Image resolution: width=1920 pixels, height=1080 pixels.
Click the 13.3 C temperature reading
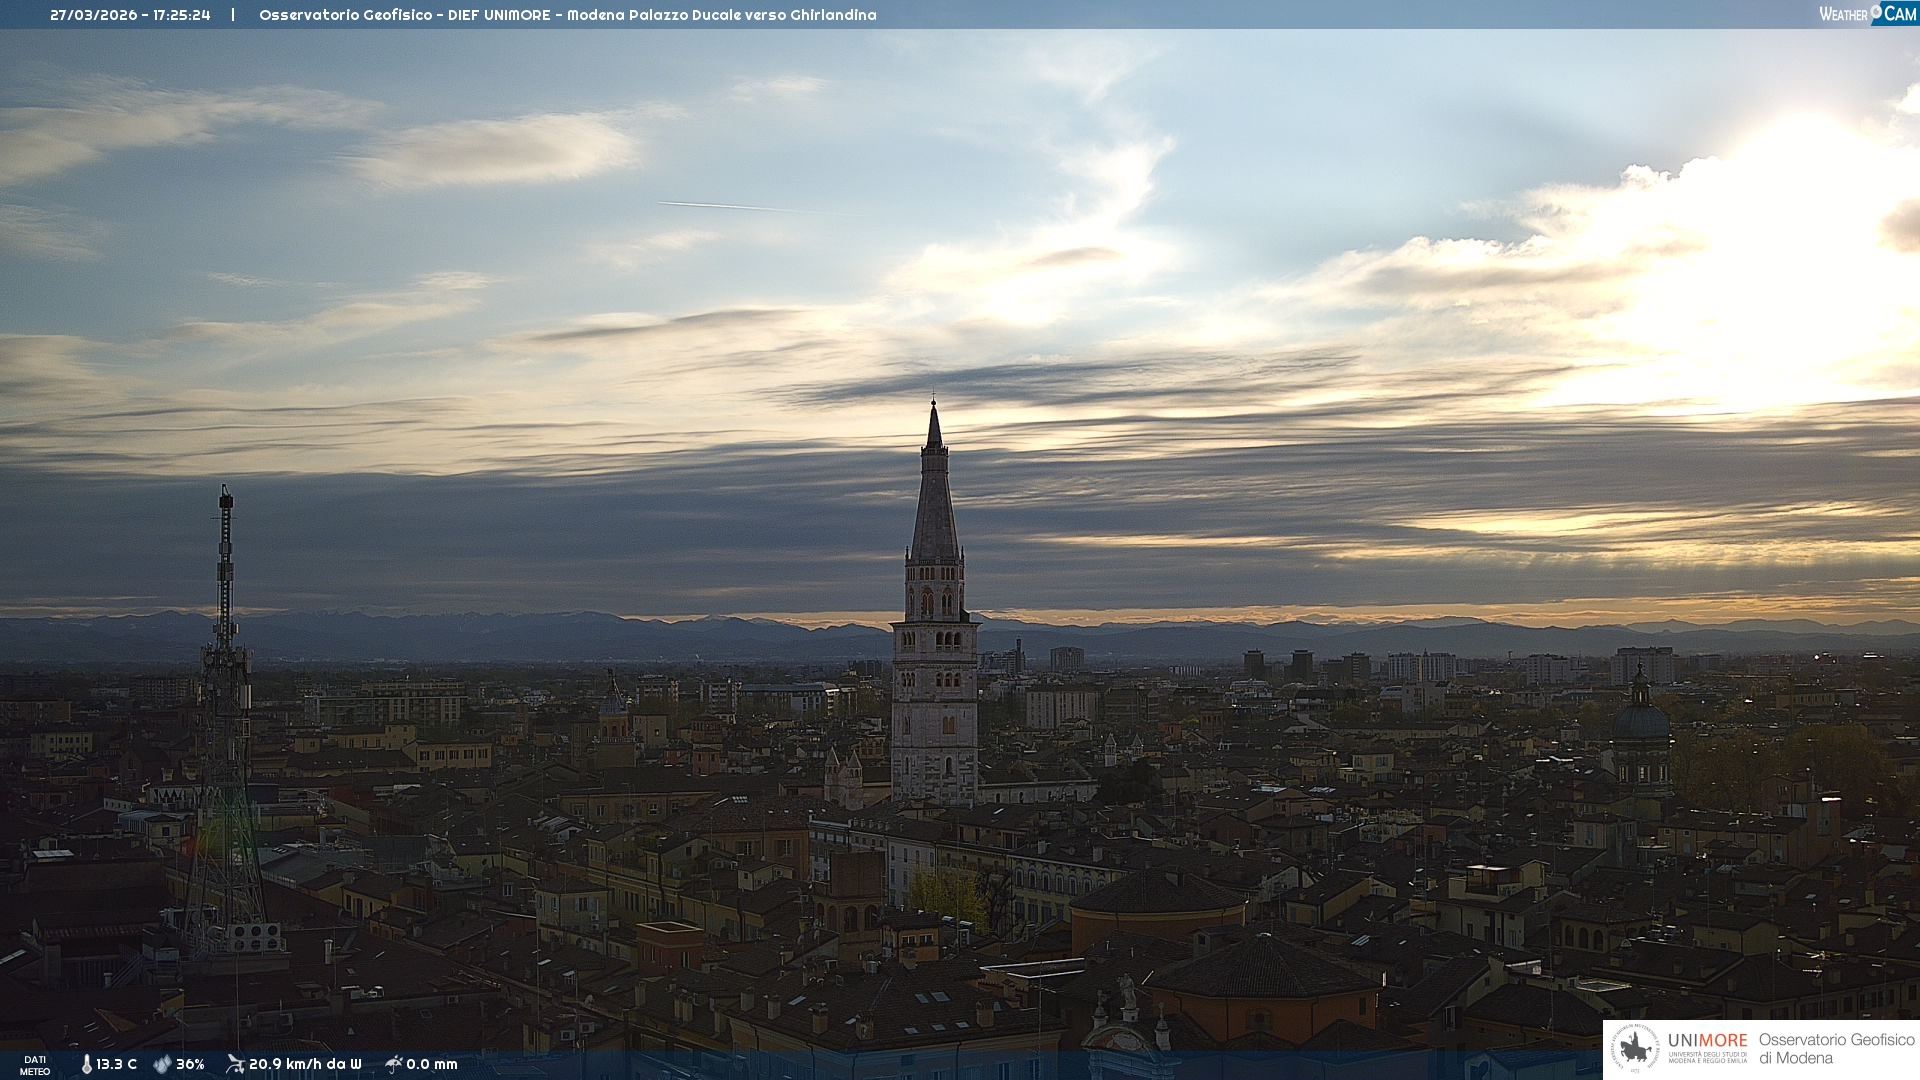coord(116,1064)
